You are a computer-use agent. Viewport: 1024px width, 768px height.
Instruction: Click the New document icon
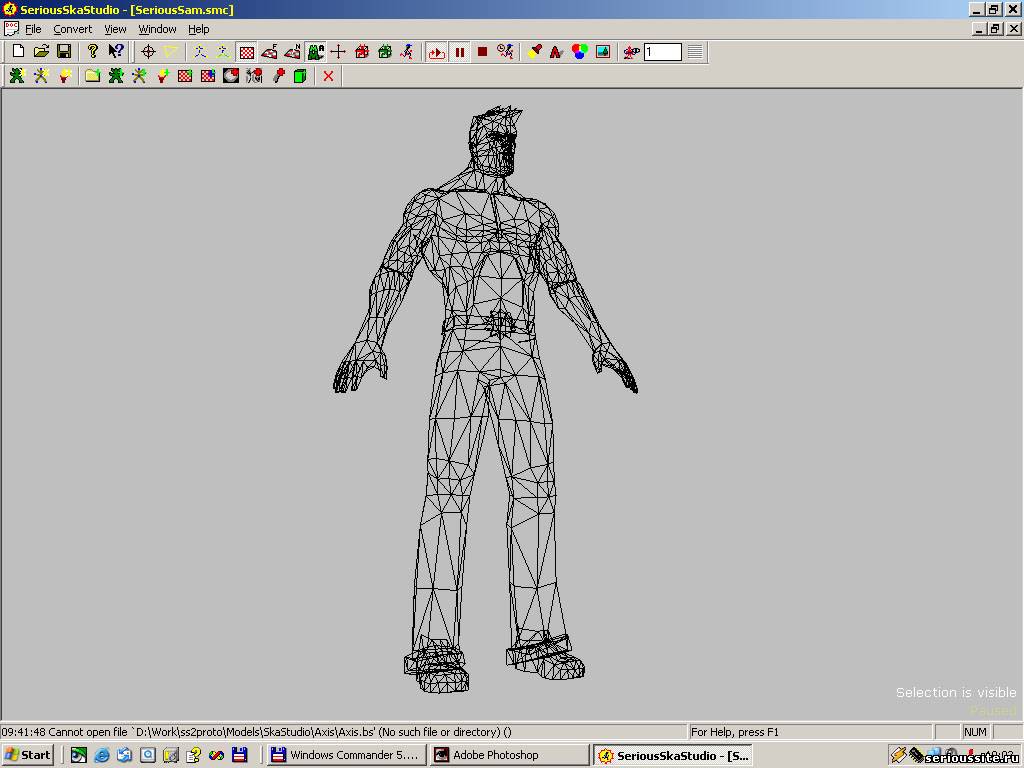point(18,52)
